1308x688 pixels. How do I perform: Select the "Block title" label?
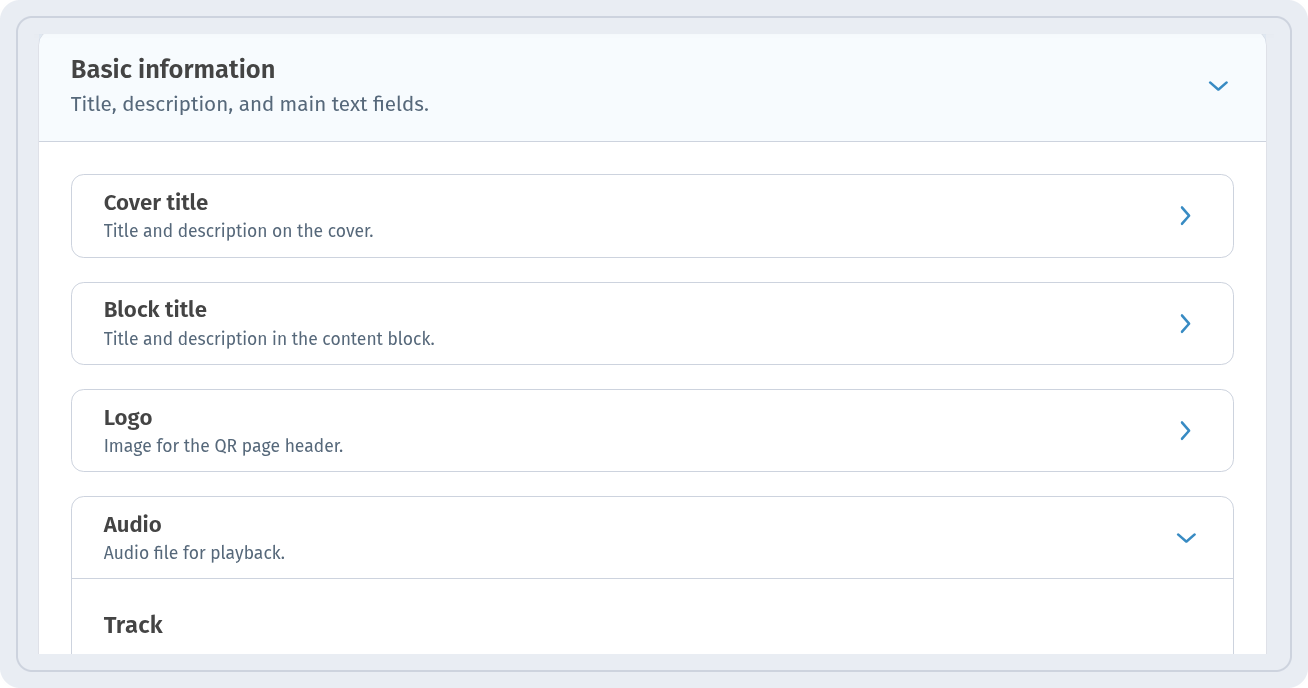coord(155,309)
